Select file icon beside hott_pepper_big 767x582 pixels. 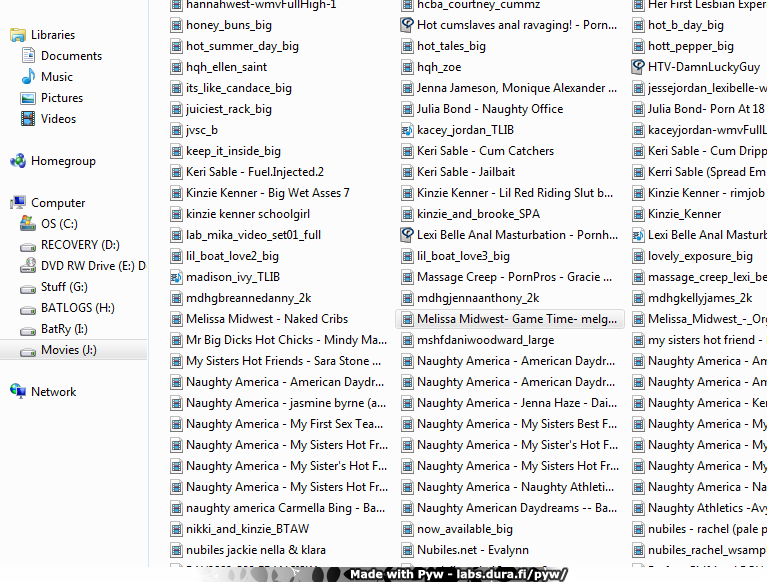click(x=638, y=46)
